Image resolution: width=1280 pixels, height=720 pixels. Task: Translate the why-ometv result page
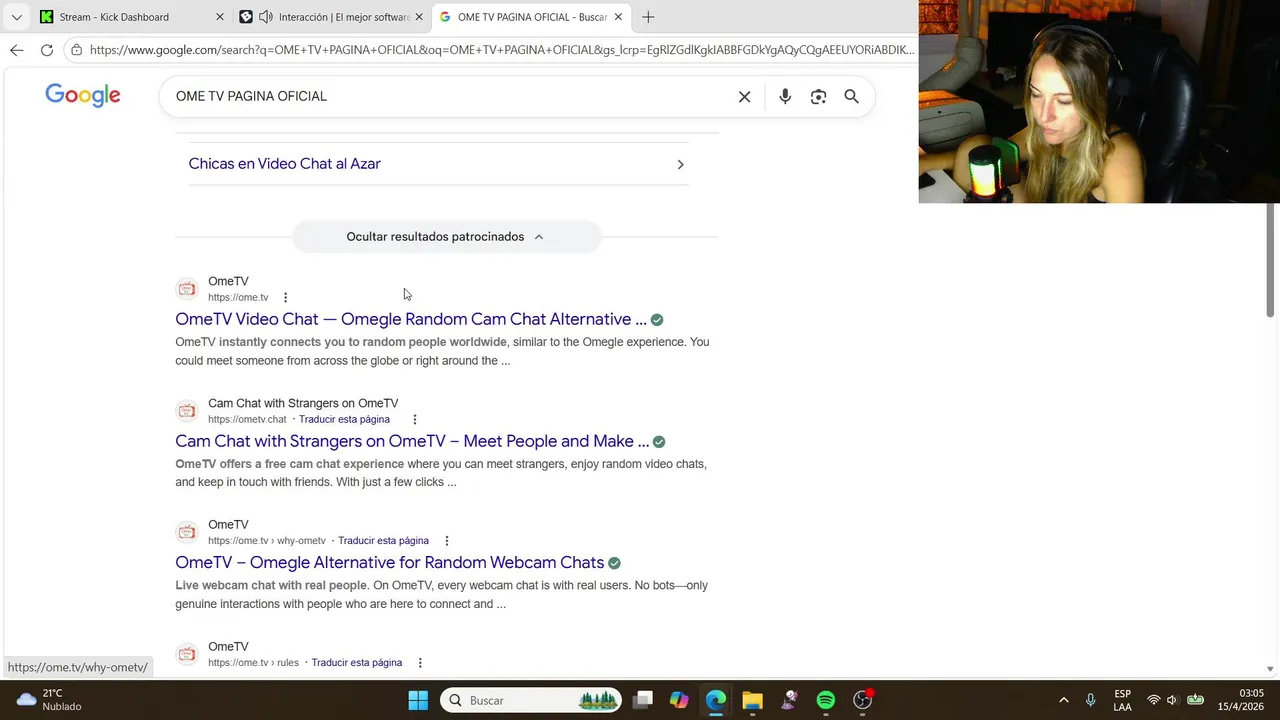383,541
